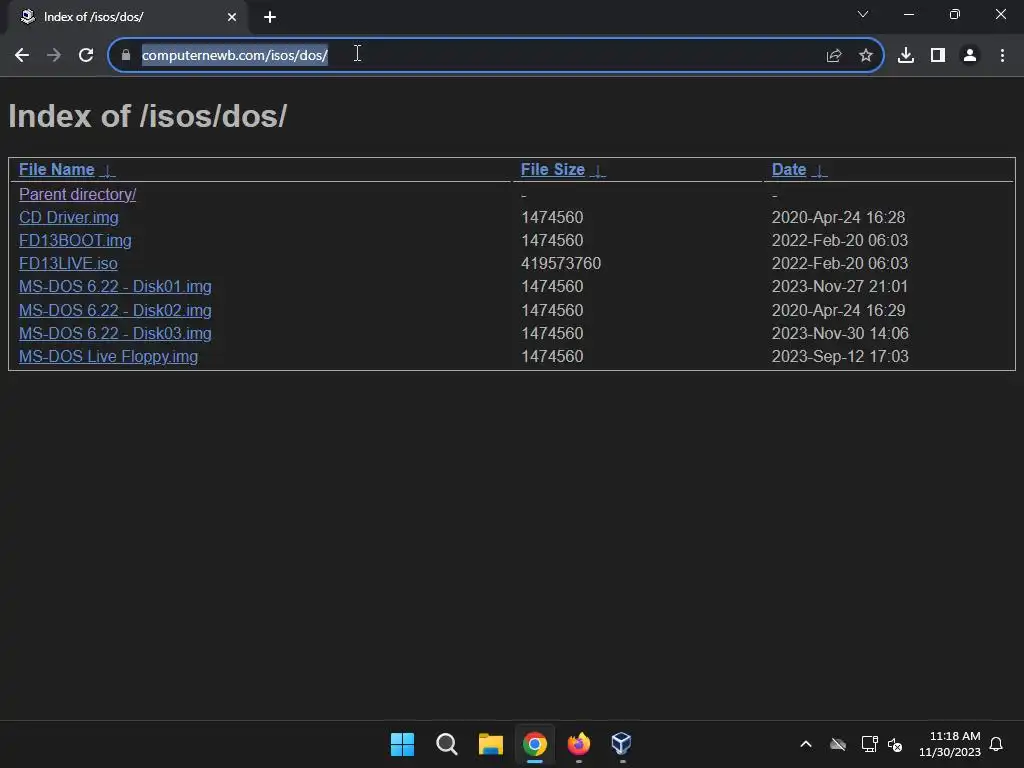Share this page using the share icon
The width and height of the screenshot is (1024, 768).
click(x=834, y=56)
